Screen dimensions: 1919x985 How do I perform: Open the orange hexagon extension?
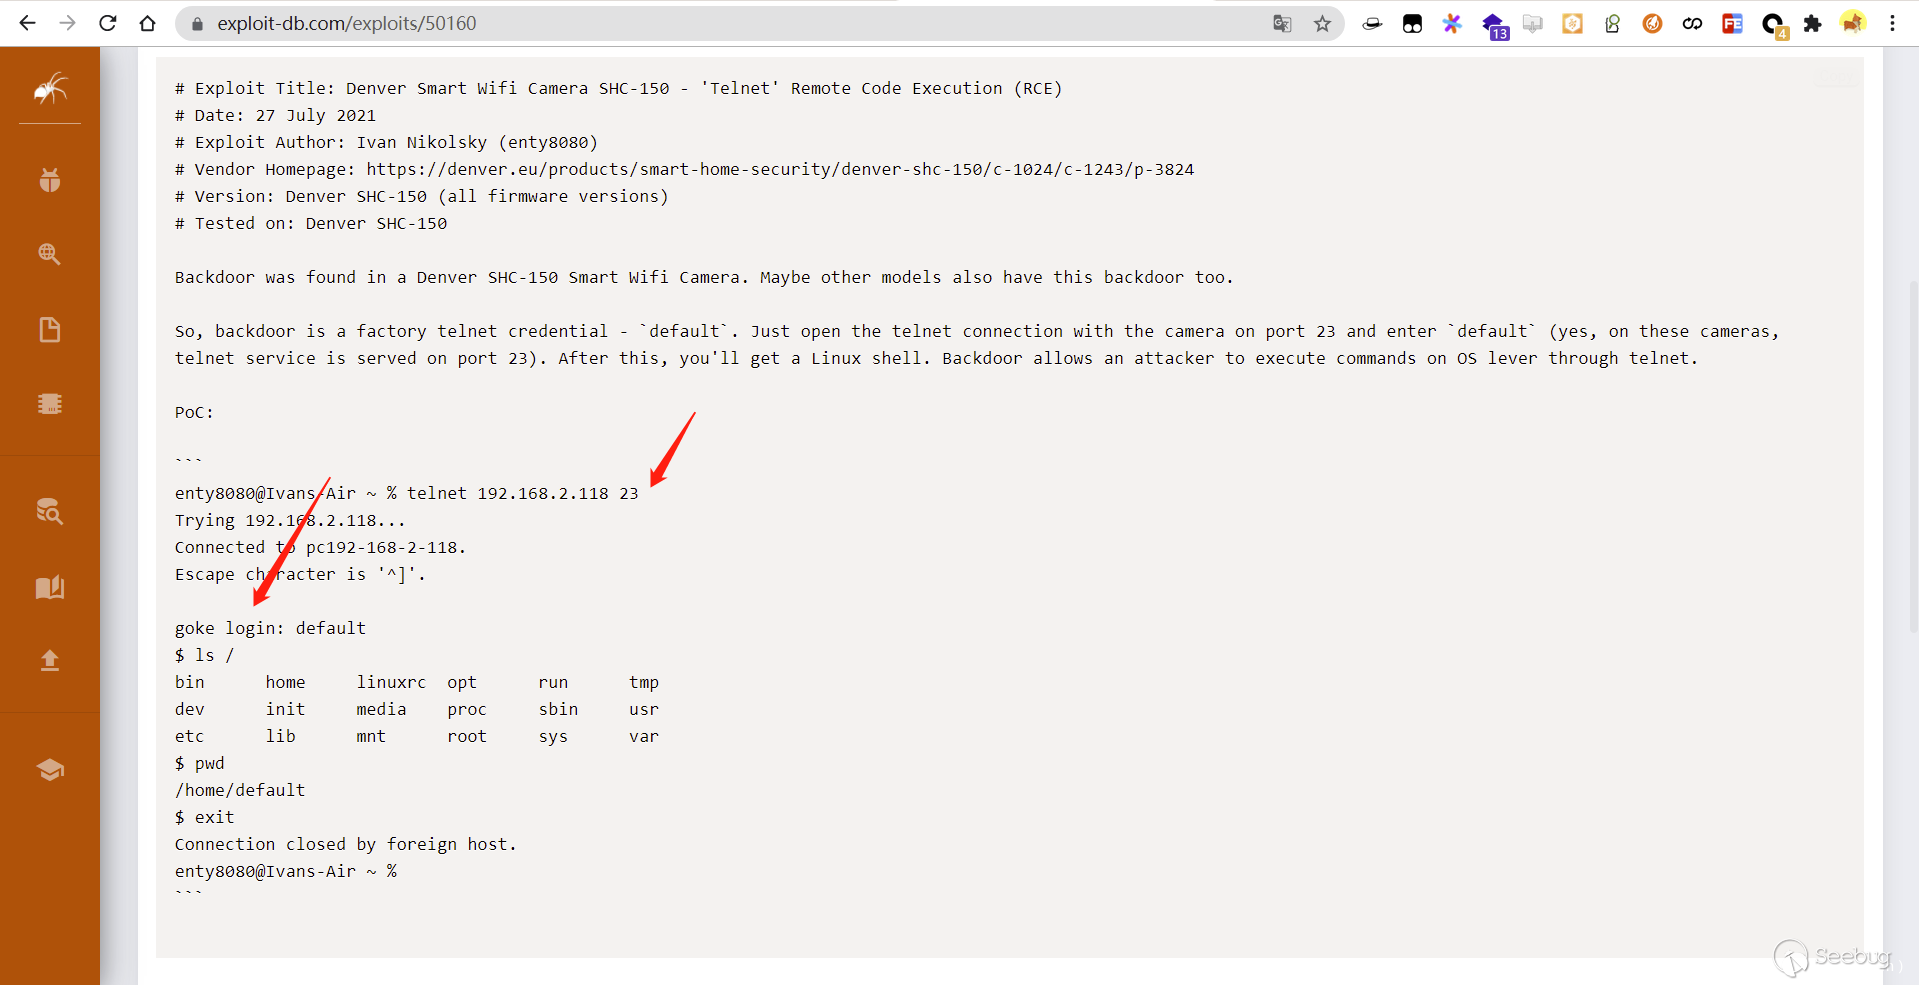click(x=1572, y=23)
